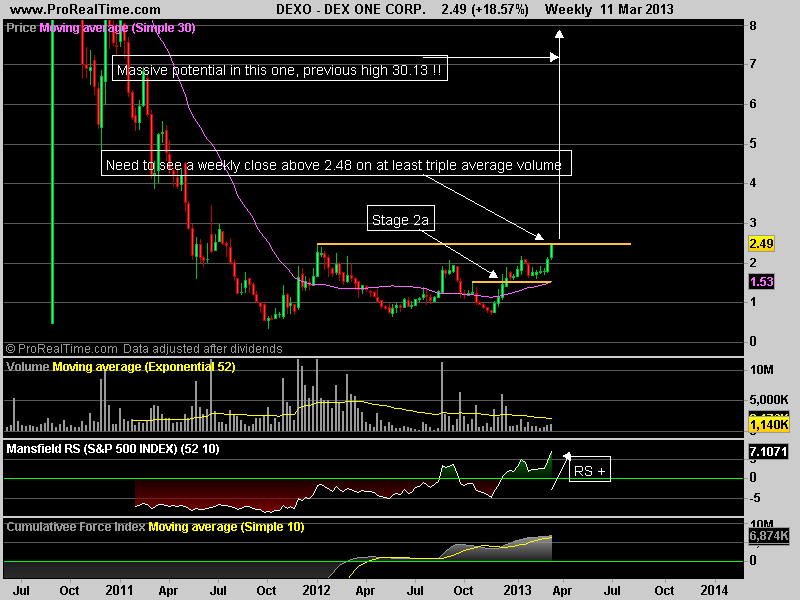Click the 2012 marker on the time axis
The width and height of the screenshot is (800, 600).
click(x=316, y=590)
